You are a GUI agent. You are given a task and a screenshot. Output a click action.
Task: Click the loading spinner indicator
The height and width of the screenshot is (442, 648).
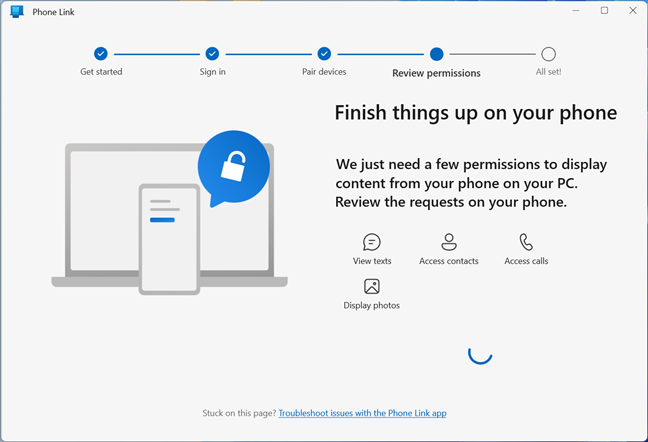(480, 352)
